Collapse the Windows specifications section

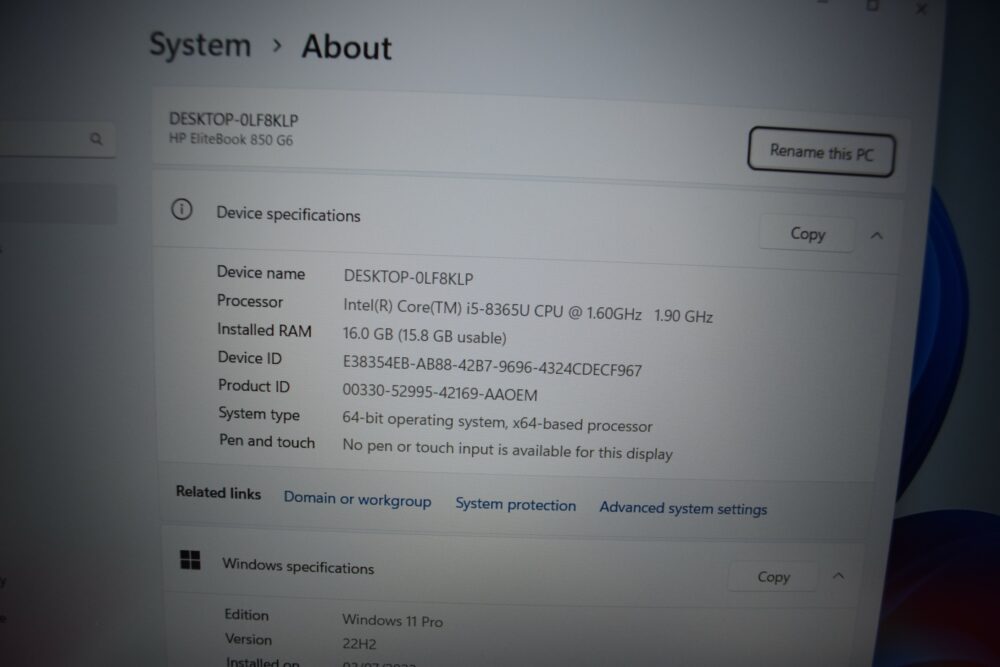pos(838,576)
